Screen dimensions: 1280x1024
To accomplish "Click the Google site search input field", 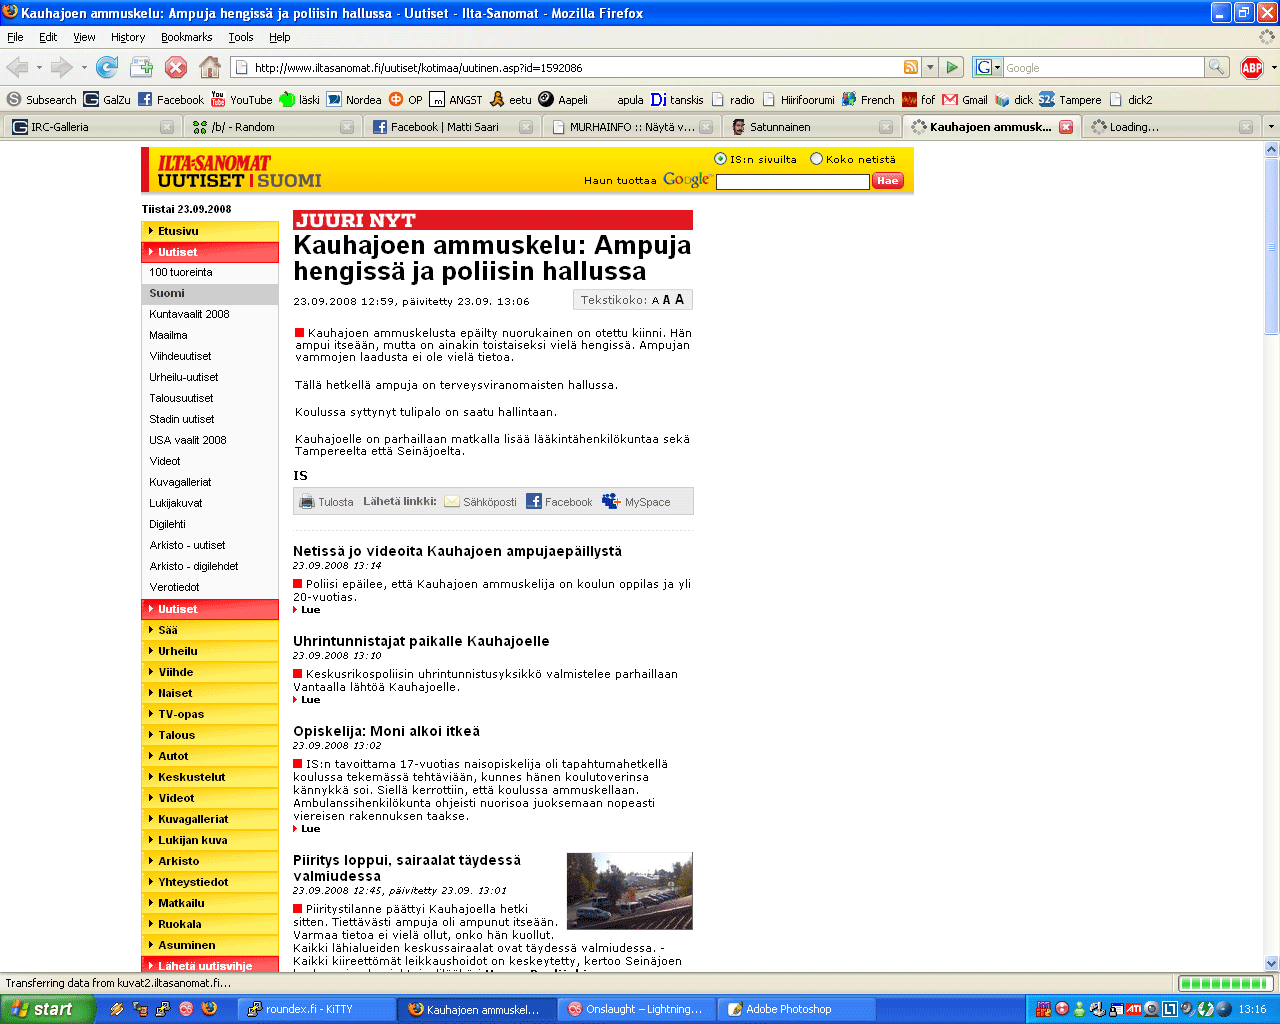I will [792, 181].
